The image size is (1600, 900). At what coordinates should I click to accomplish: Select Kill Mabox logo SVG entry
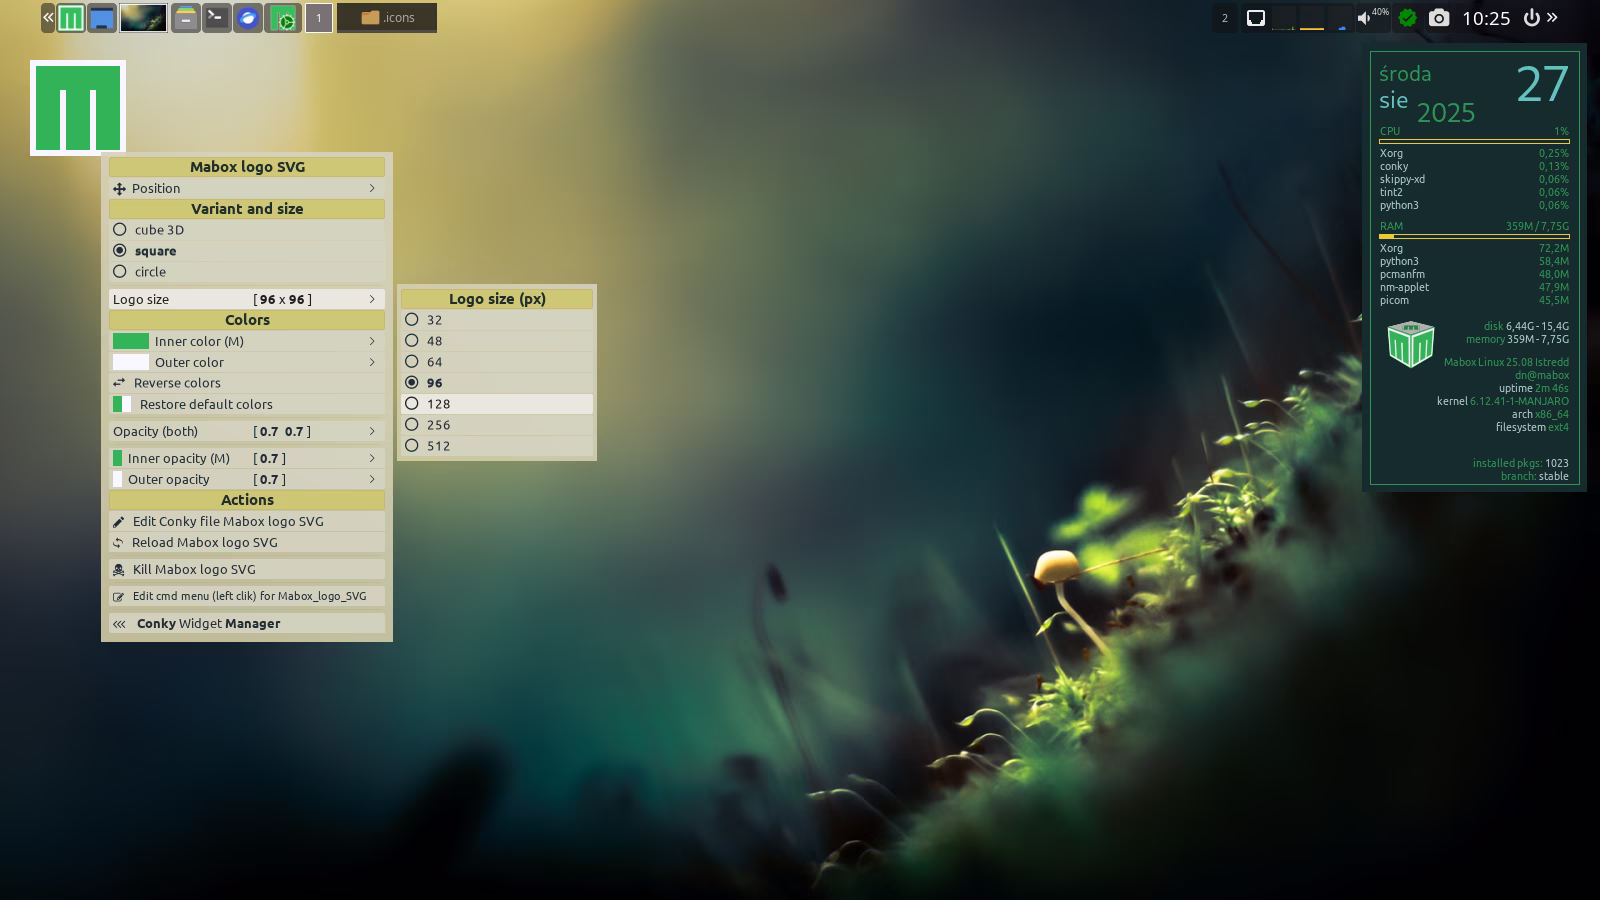coord(194,570)
